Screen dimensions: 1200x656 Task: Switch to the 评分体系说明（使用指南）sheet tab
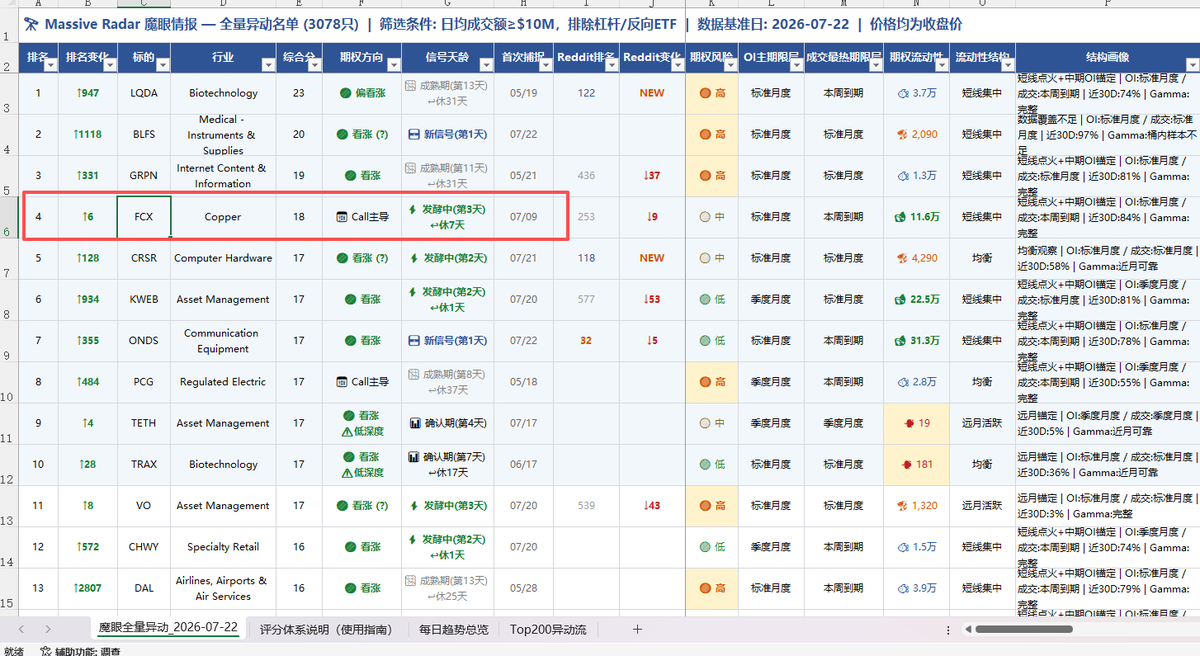point(328,629)
